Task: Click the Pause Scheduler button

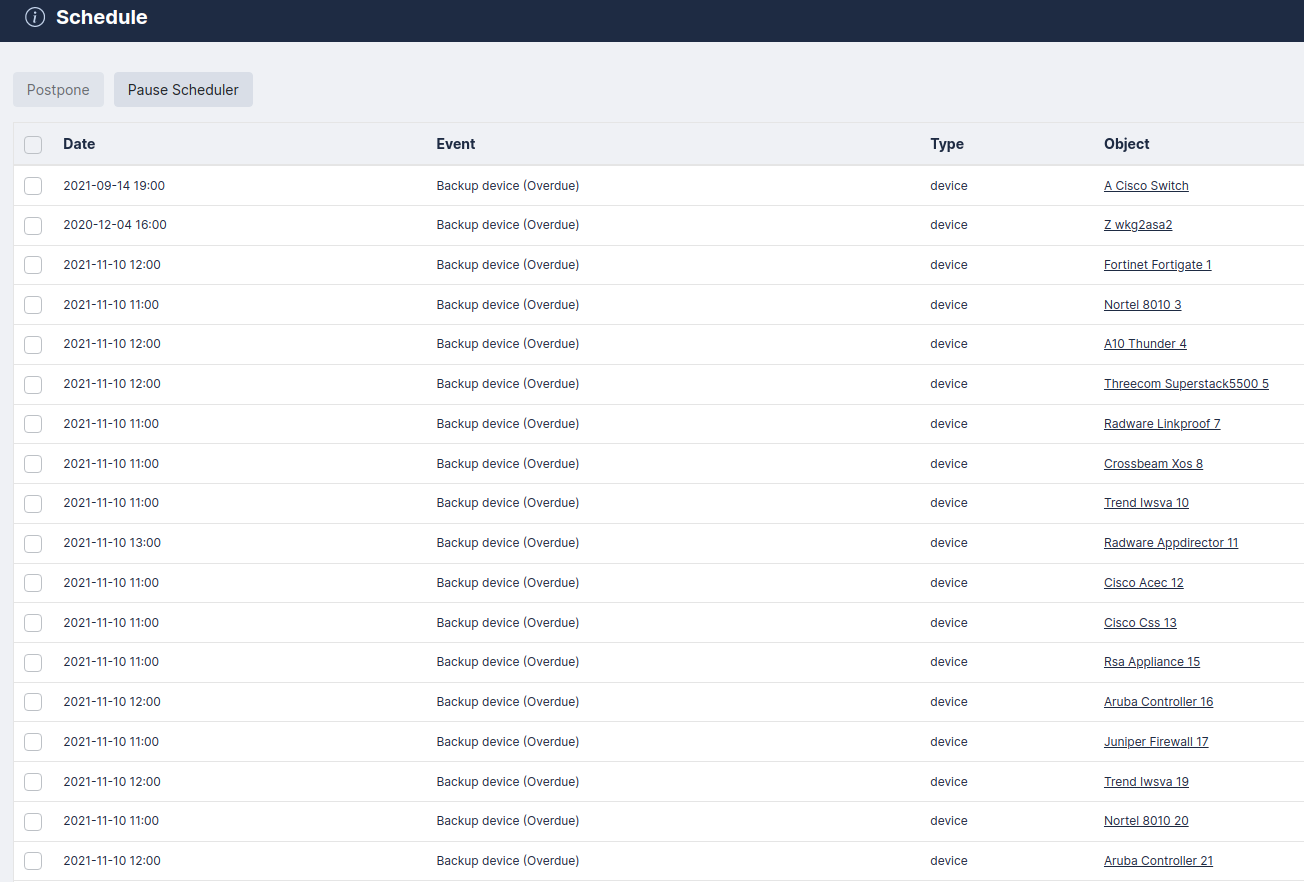Action: [x=183, y=90]
